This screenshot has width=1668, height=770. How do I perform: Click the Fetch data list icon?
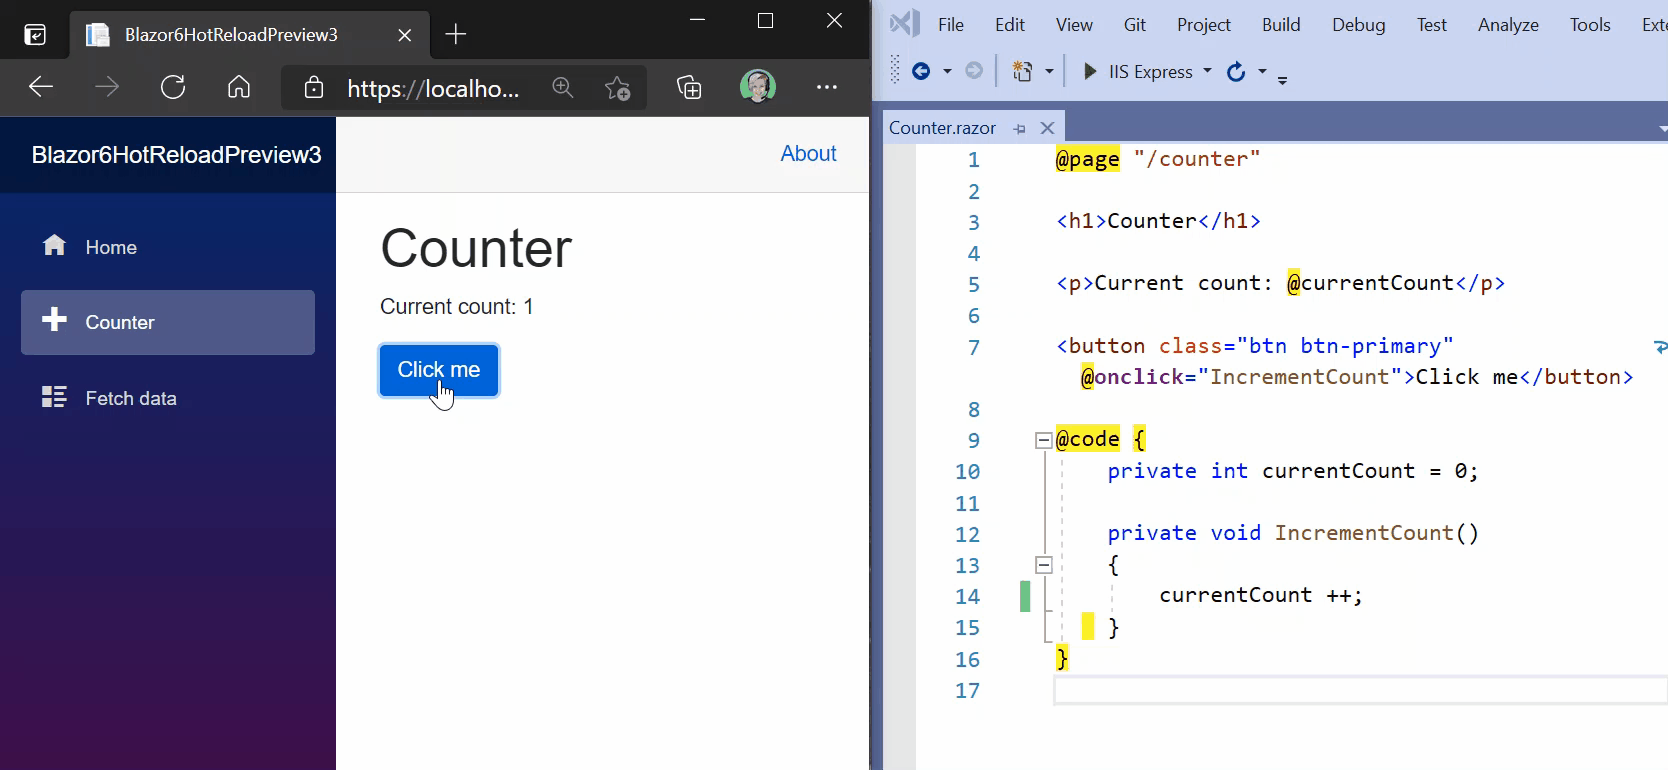(54, 397)
